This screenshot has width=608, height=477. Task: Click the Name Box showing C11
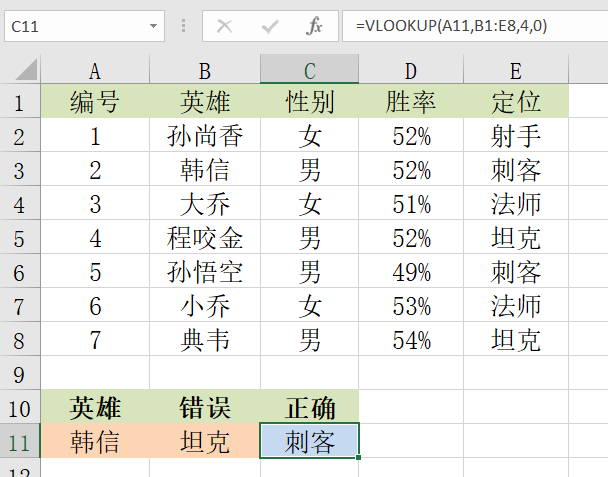click(85, 26)
